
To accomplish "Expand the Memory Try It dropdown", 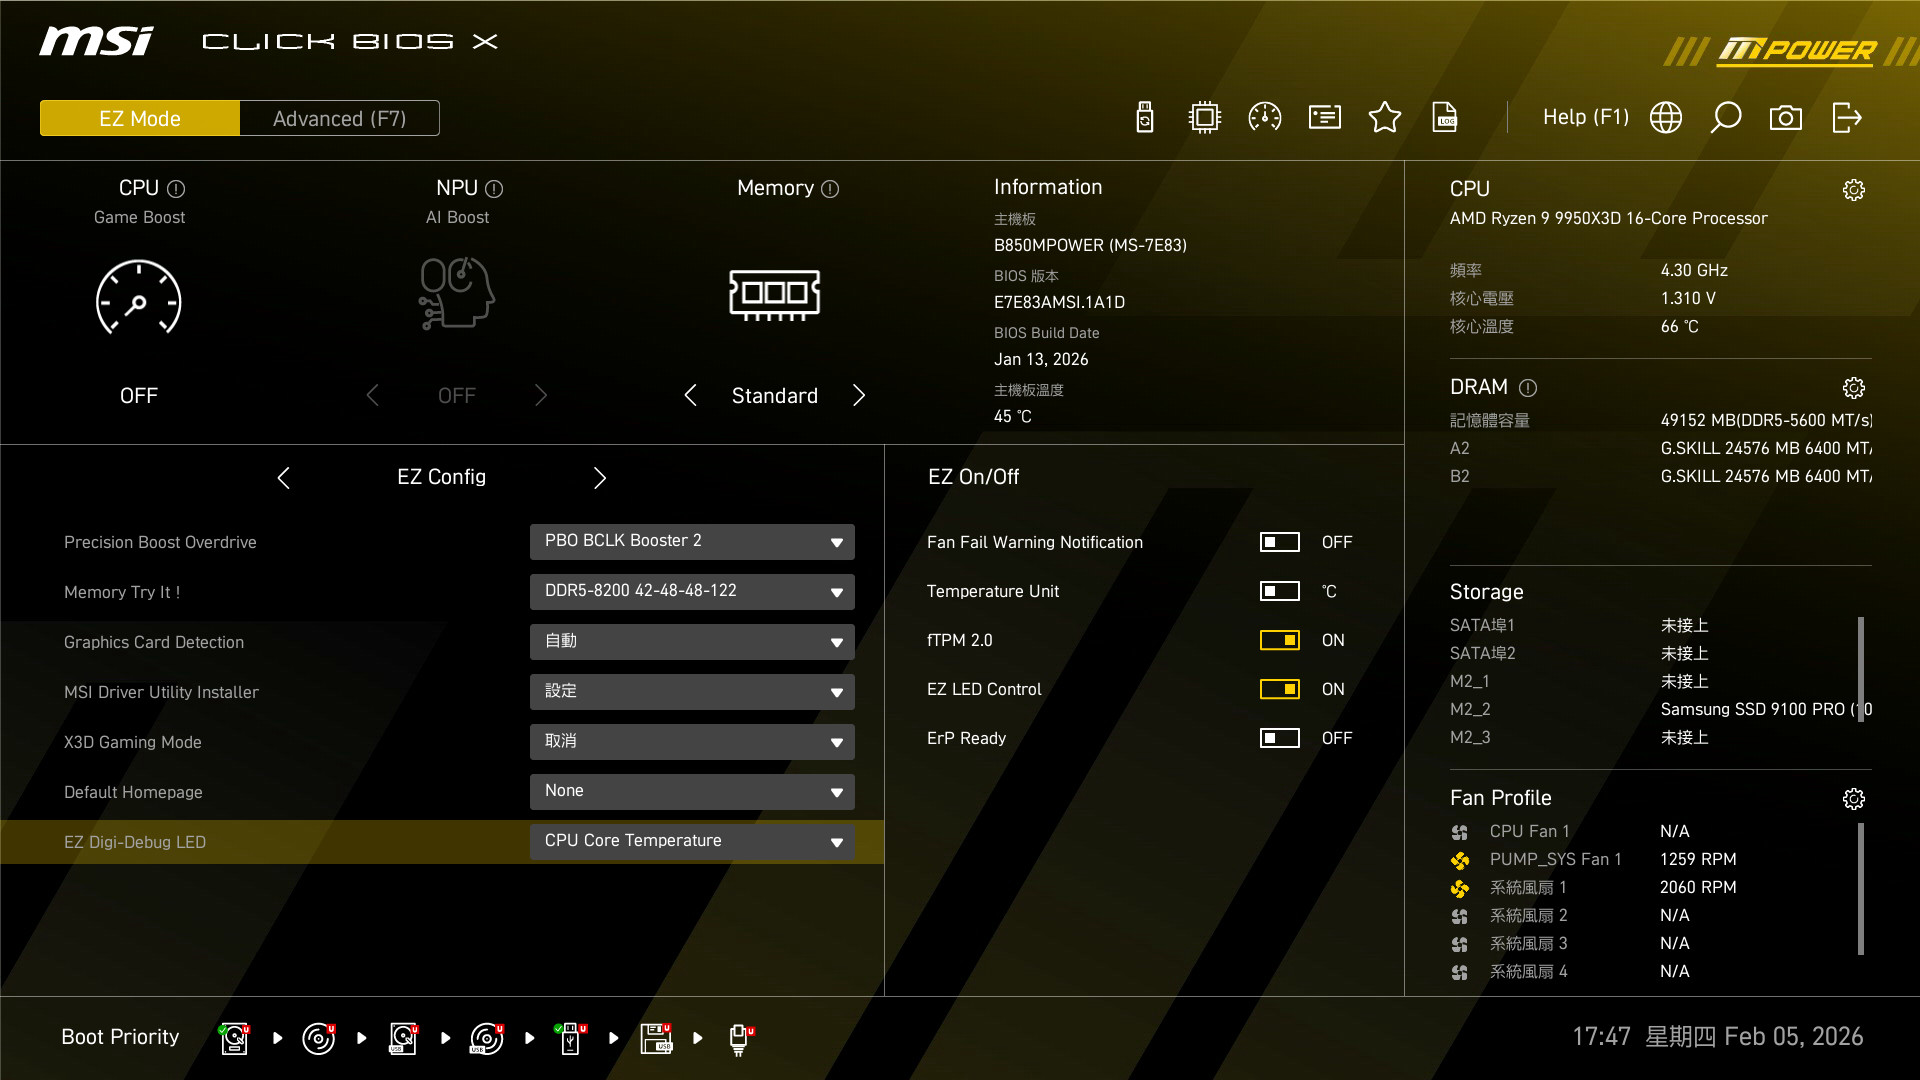I will pyautogui.click(x=692, y=591).
